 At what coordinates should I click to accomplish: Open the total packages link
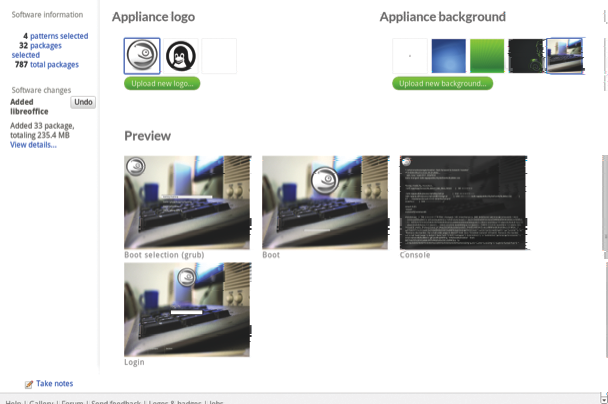54,65
